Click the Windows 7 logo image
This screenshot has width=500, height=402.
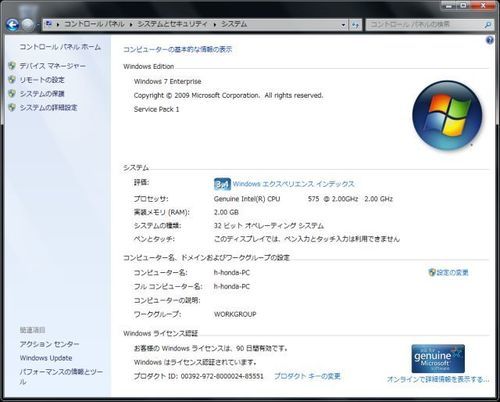point(447,115)
